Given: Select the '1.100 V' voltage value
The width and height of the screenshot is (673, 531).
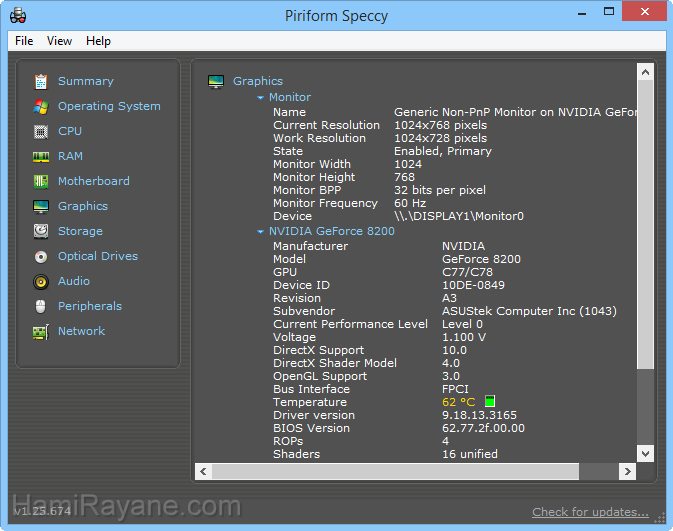Looking at the screenshot, I should coord(464,337).
